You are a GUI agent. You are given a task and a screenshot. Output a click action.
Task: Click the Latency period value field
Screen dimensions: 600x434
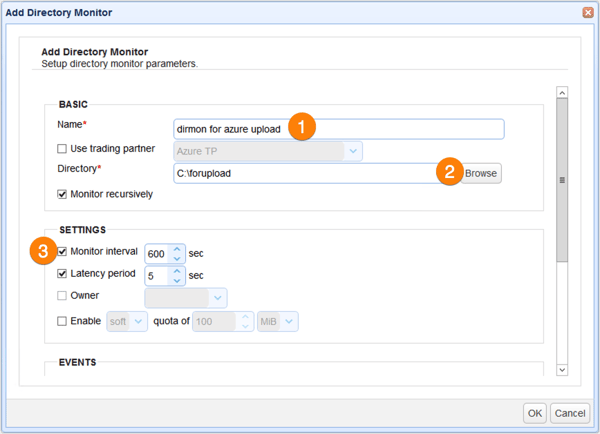click(157, 276)
